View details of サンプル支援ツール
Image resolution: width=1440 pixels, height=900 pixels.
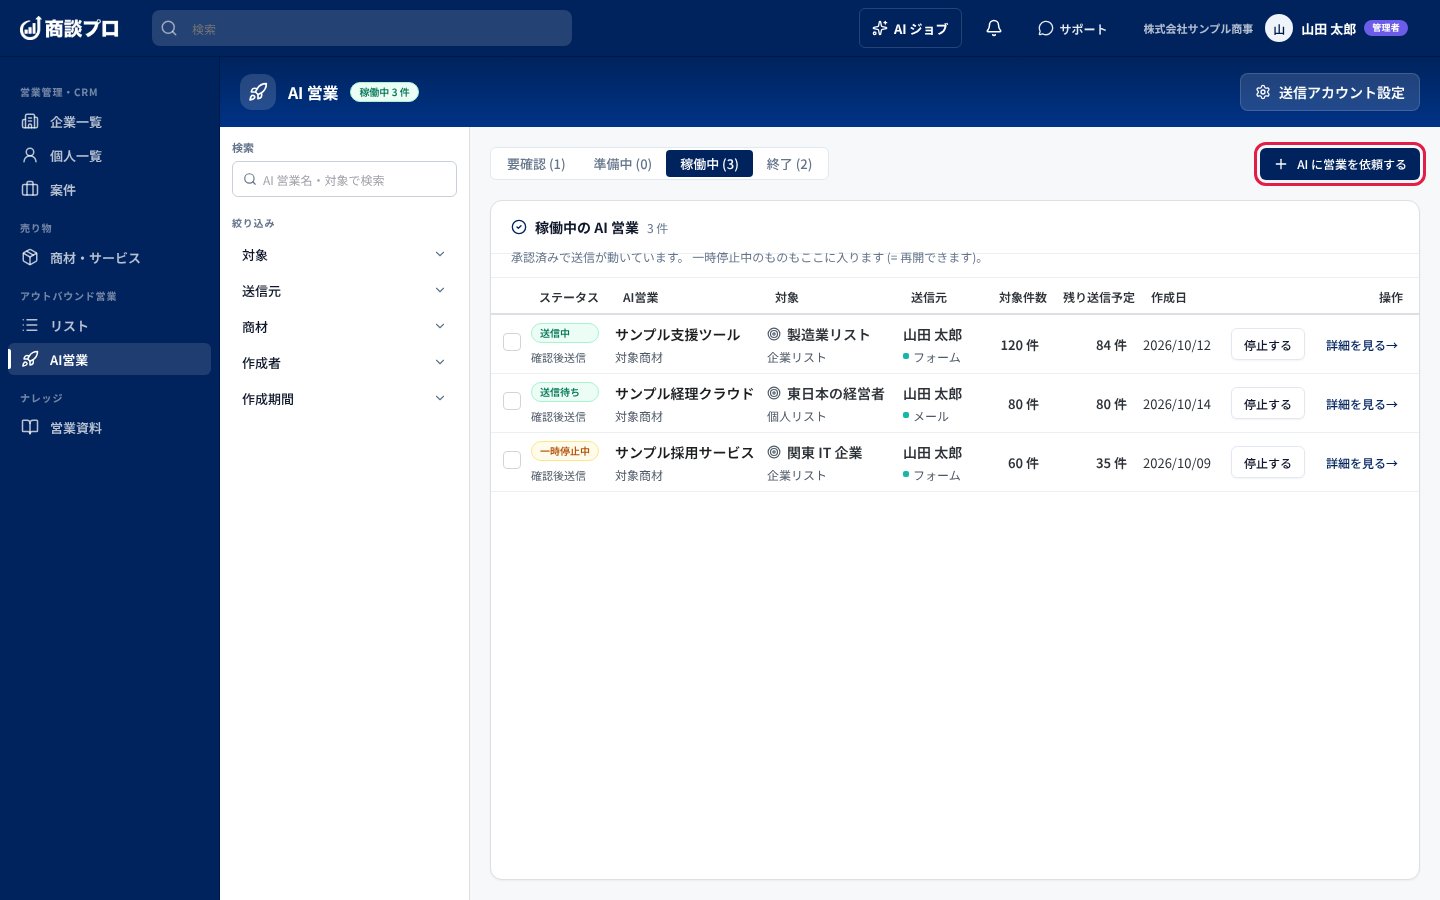(1362, 345)
